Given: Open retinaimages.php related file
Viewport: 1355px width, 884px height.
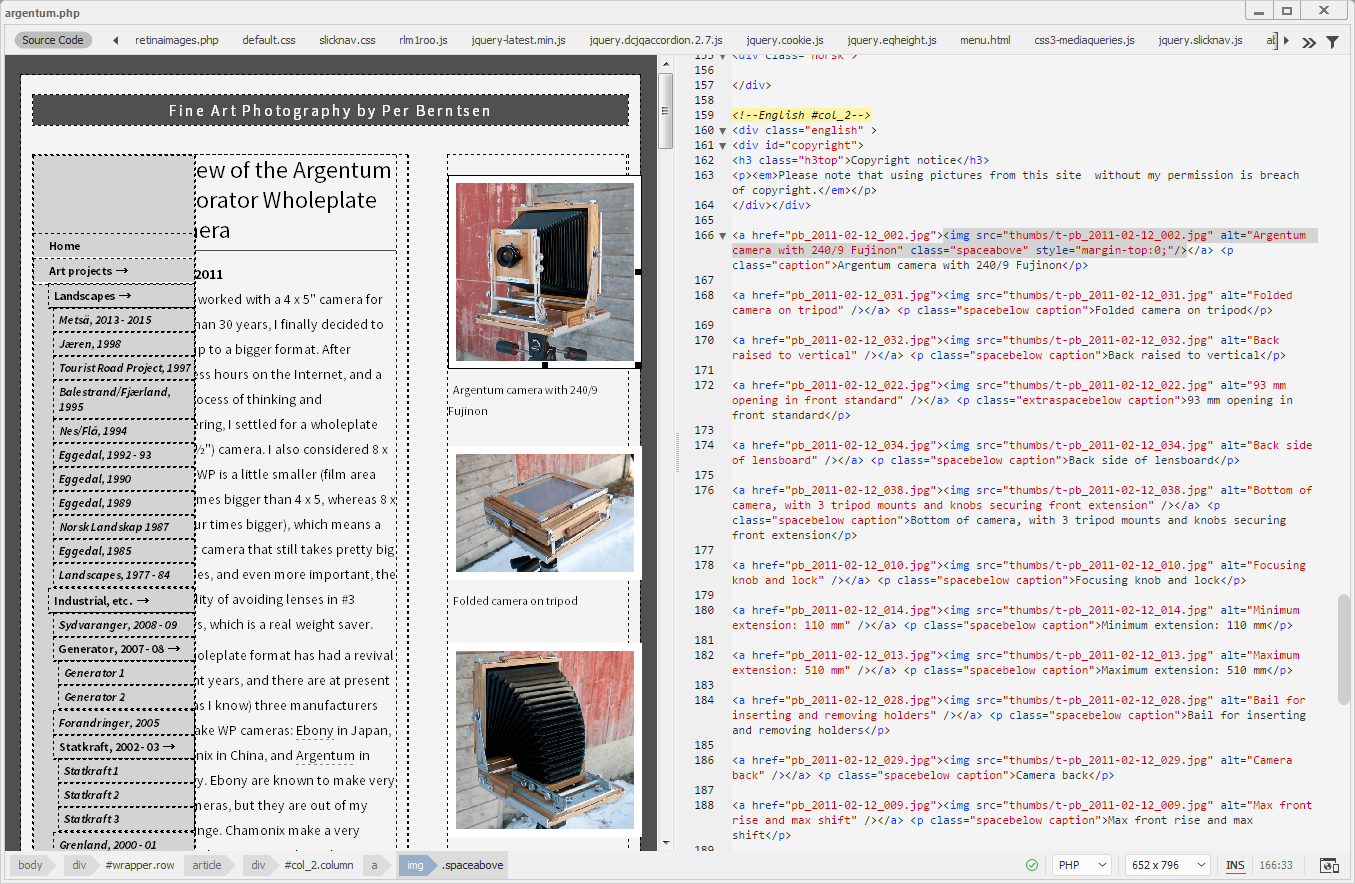Looking at the screenshot, I should [x=176, y=40].
